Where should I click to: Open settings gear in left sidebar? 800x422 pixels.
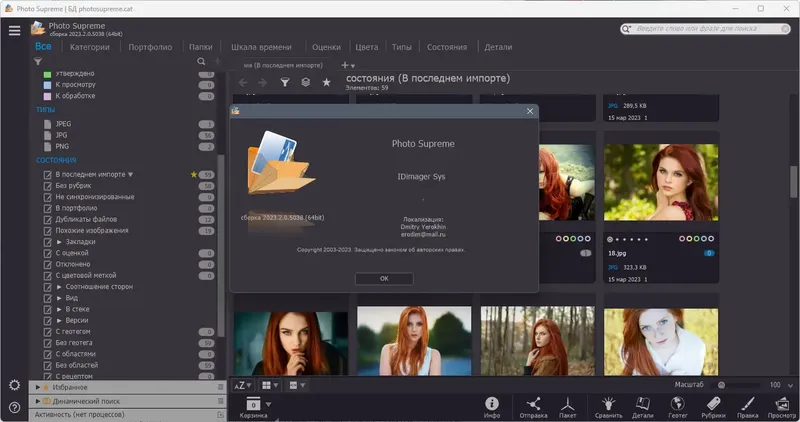(x=14, y=385)
